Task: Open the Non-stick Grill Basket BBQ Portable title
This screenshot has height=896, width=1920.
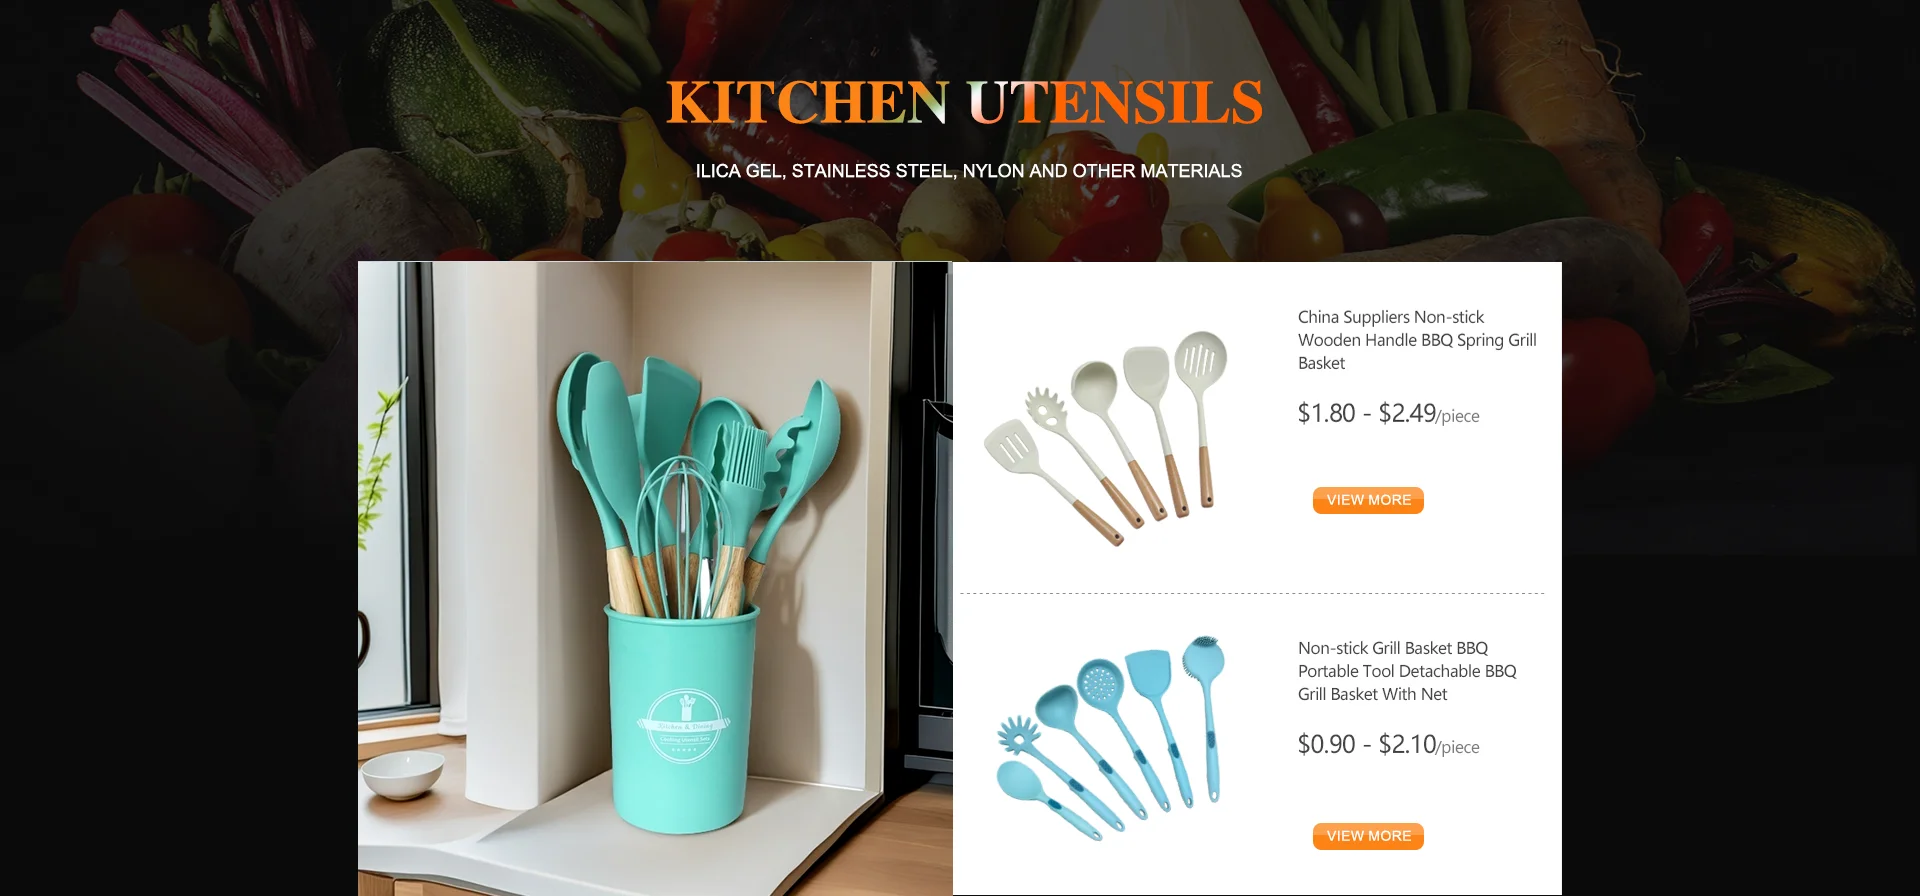Action: click(1407, 671)
